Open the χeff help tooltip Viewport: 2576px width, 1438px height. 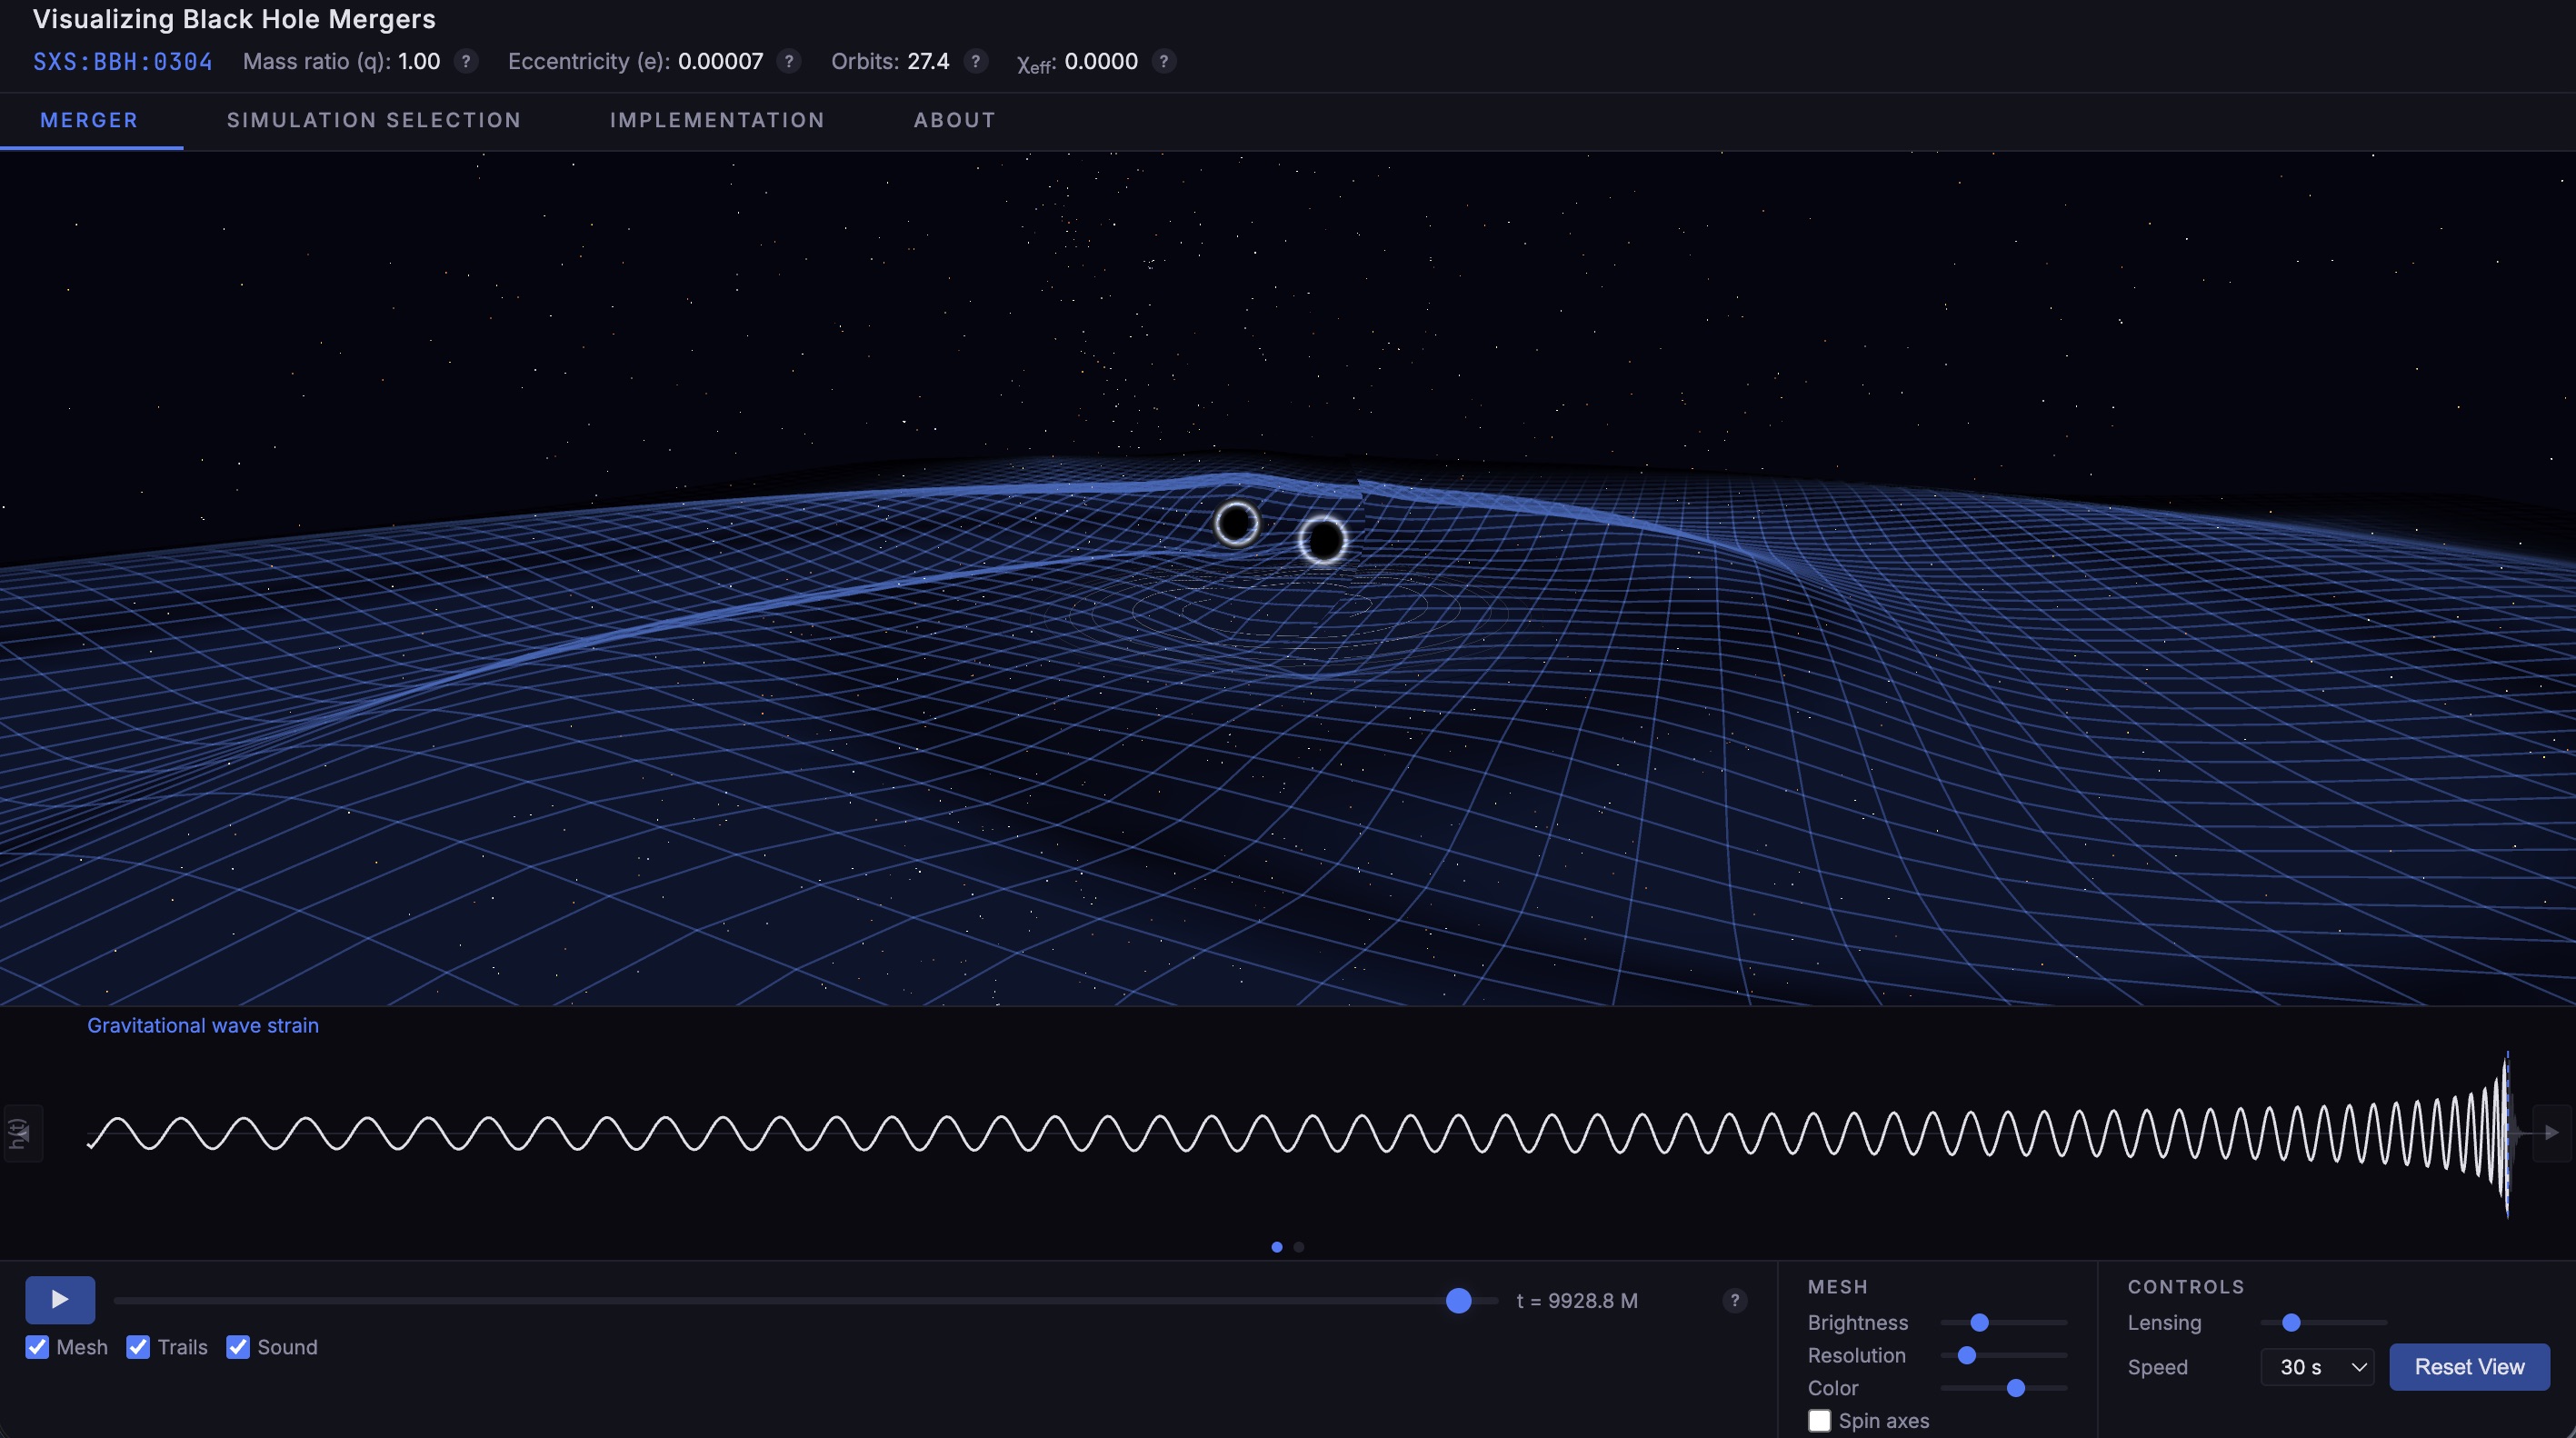click(1163, 61)
